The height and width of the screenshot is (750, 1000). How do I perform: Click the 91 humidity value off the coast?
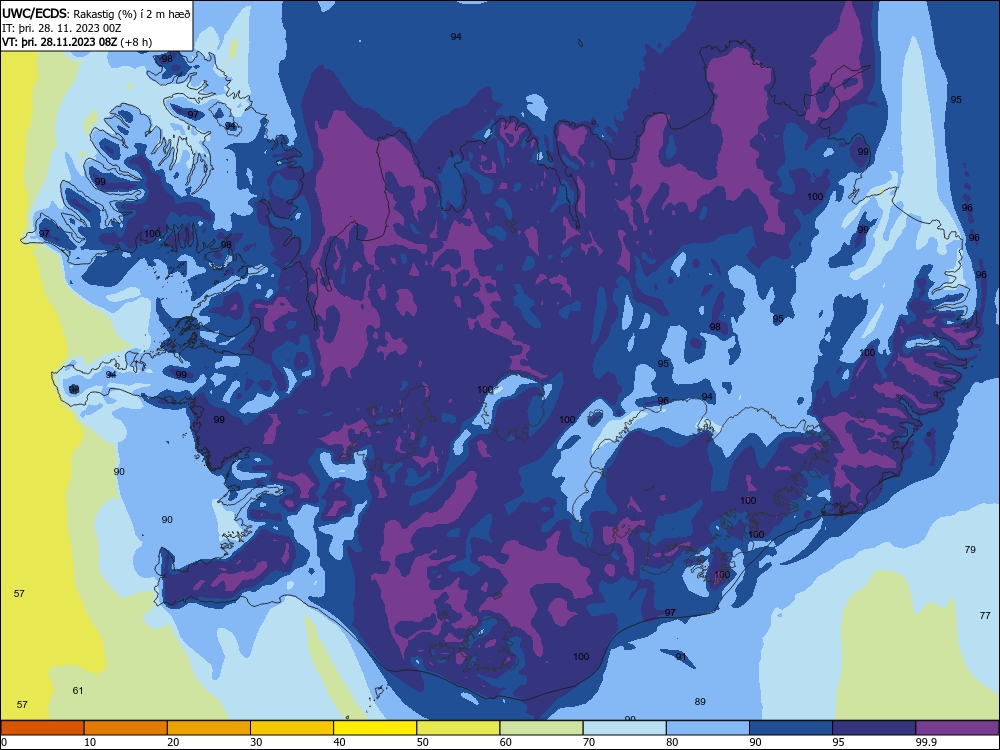(681, 657)
